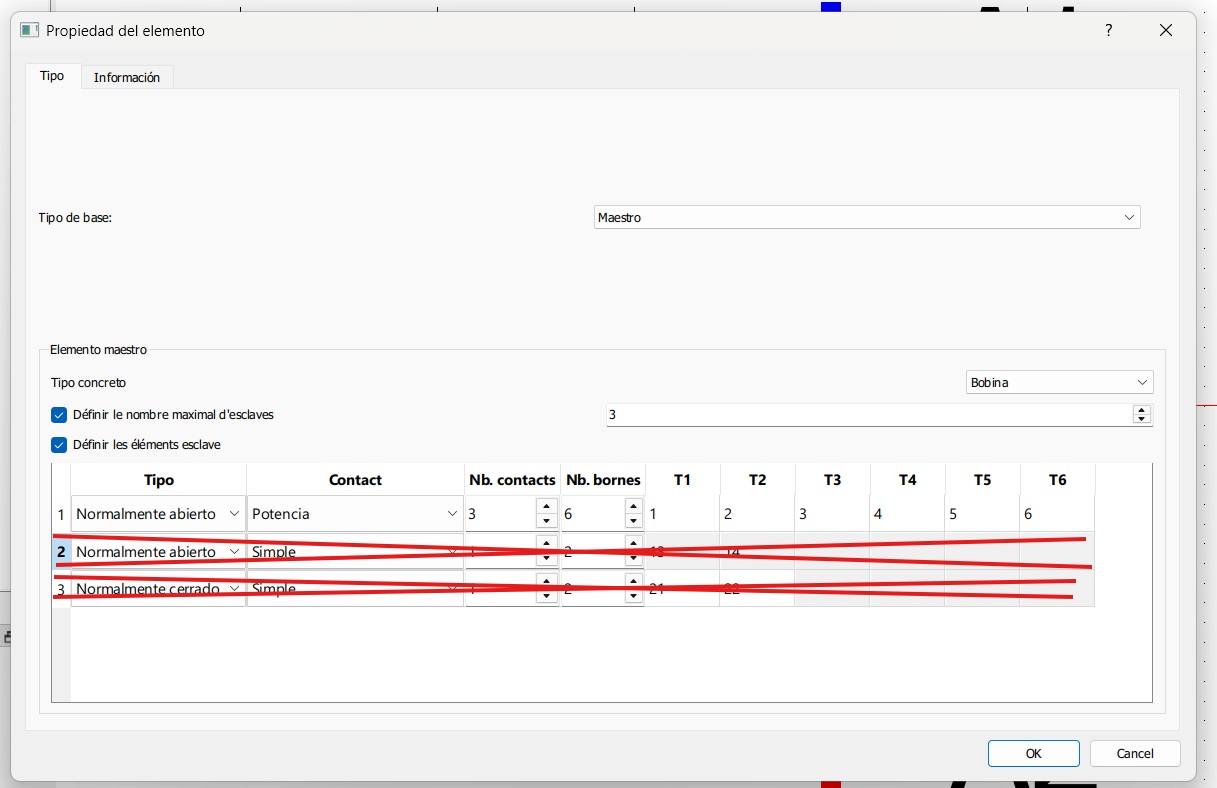Select the Tipo tab
The width and height of the screenshot is (1217, 788).
tap(52, 76)
